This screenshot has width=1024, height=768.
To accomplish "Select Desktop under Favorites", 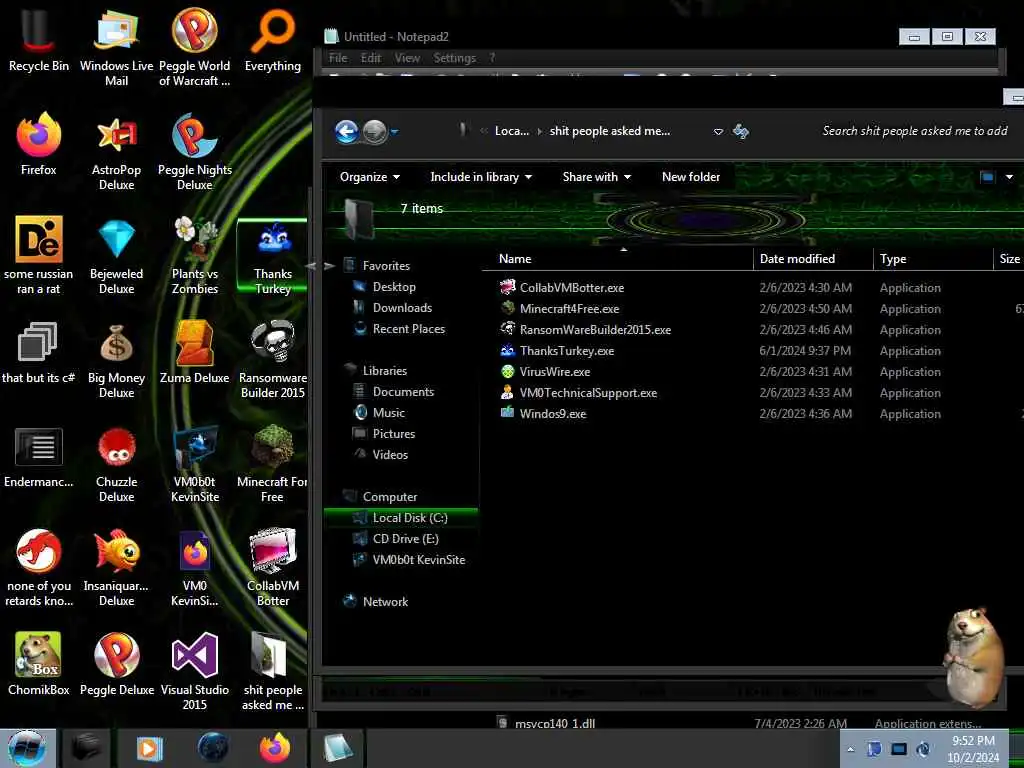I will point(394,287).
